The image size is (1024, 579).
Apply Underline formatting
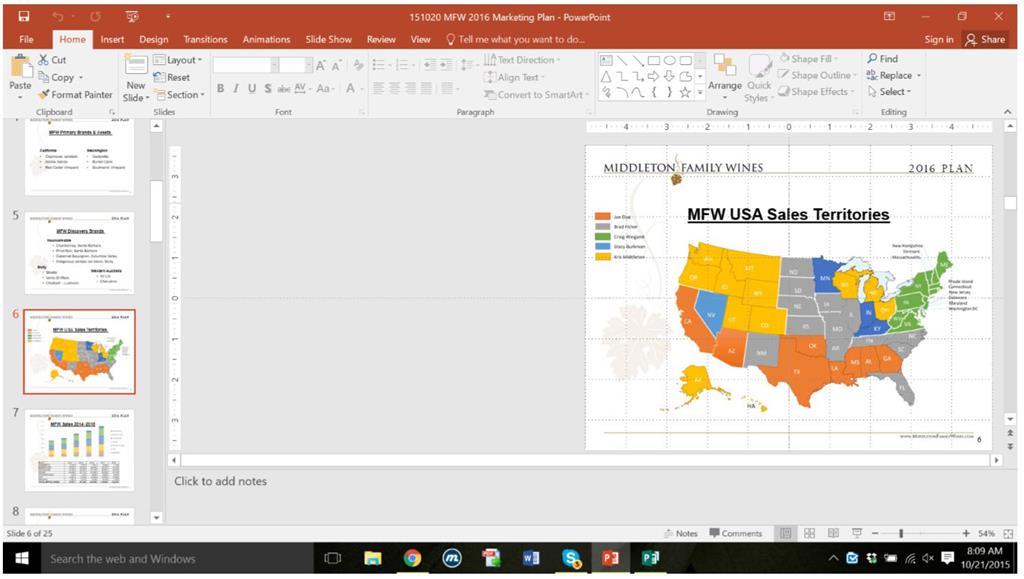pos(251,88)
